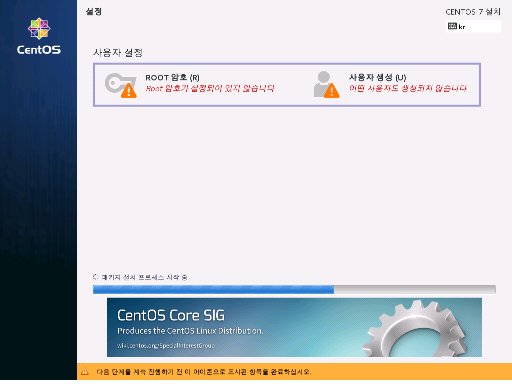Viewport: 512px width, 384px height.
Task: Click the blue installation progress bar
Action: 213,289
